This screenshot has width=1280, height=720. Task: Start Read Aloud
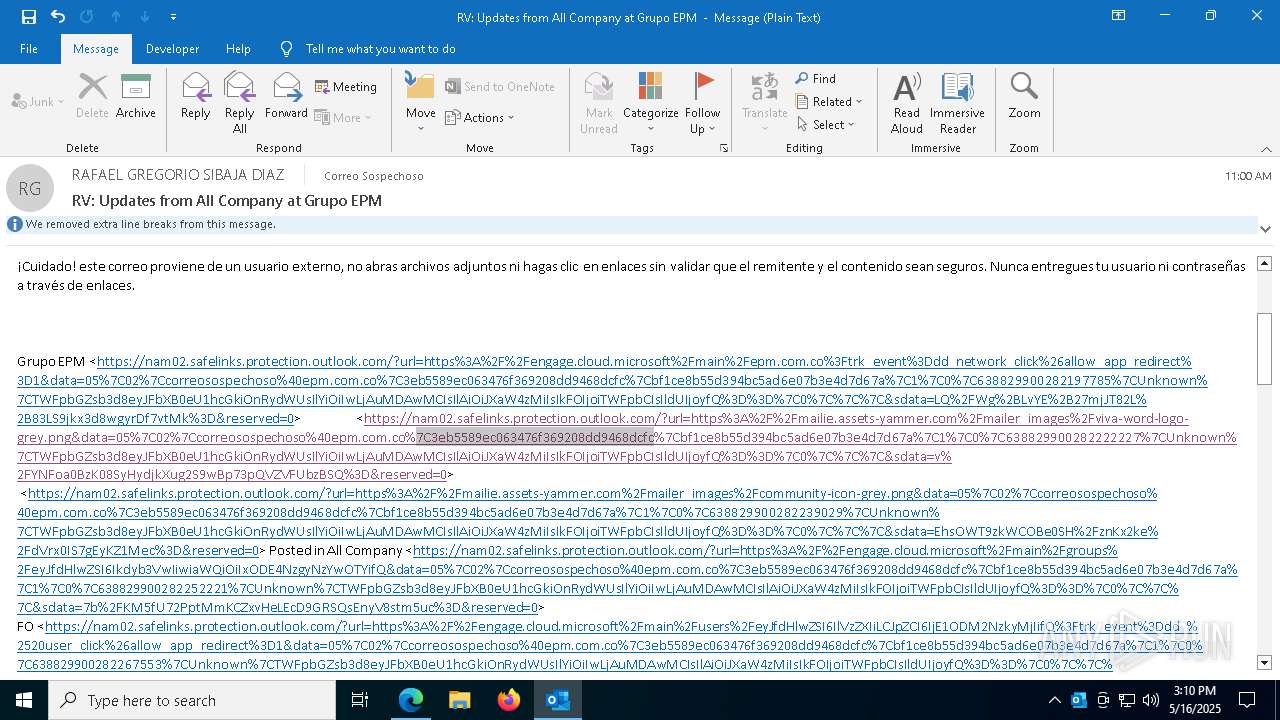tap(907, 102)
